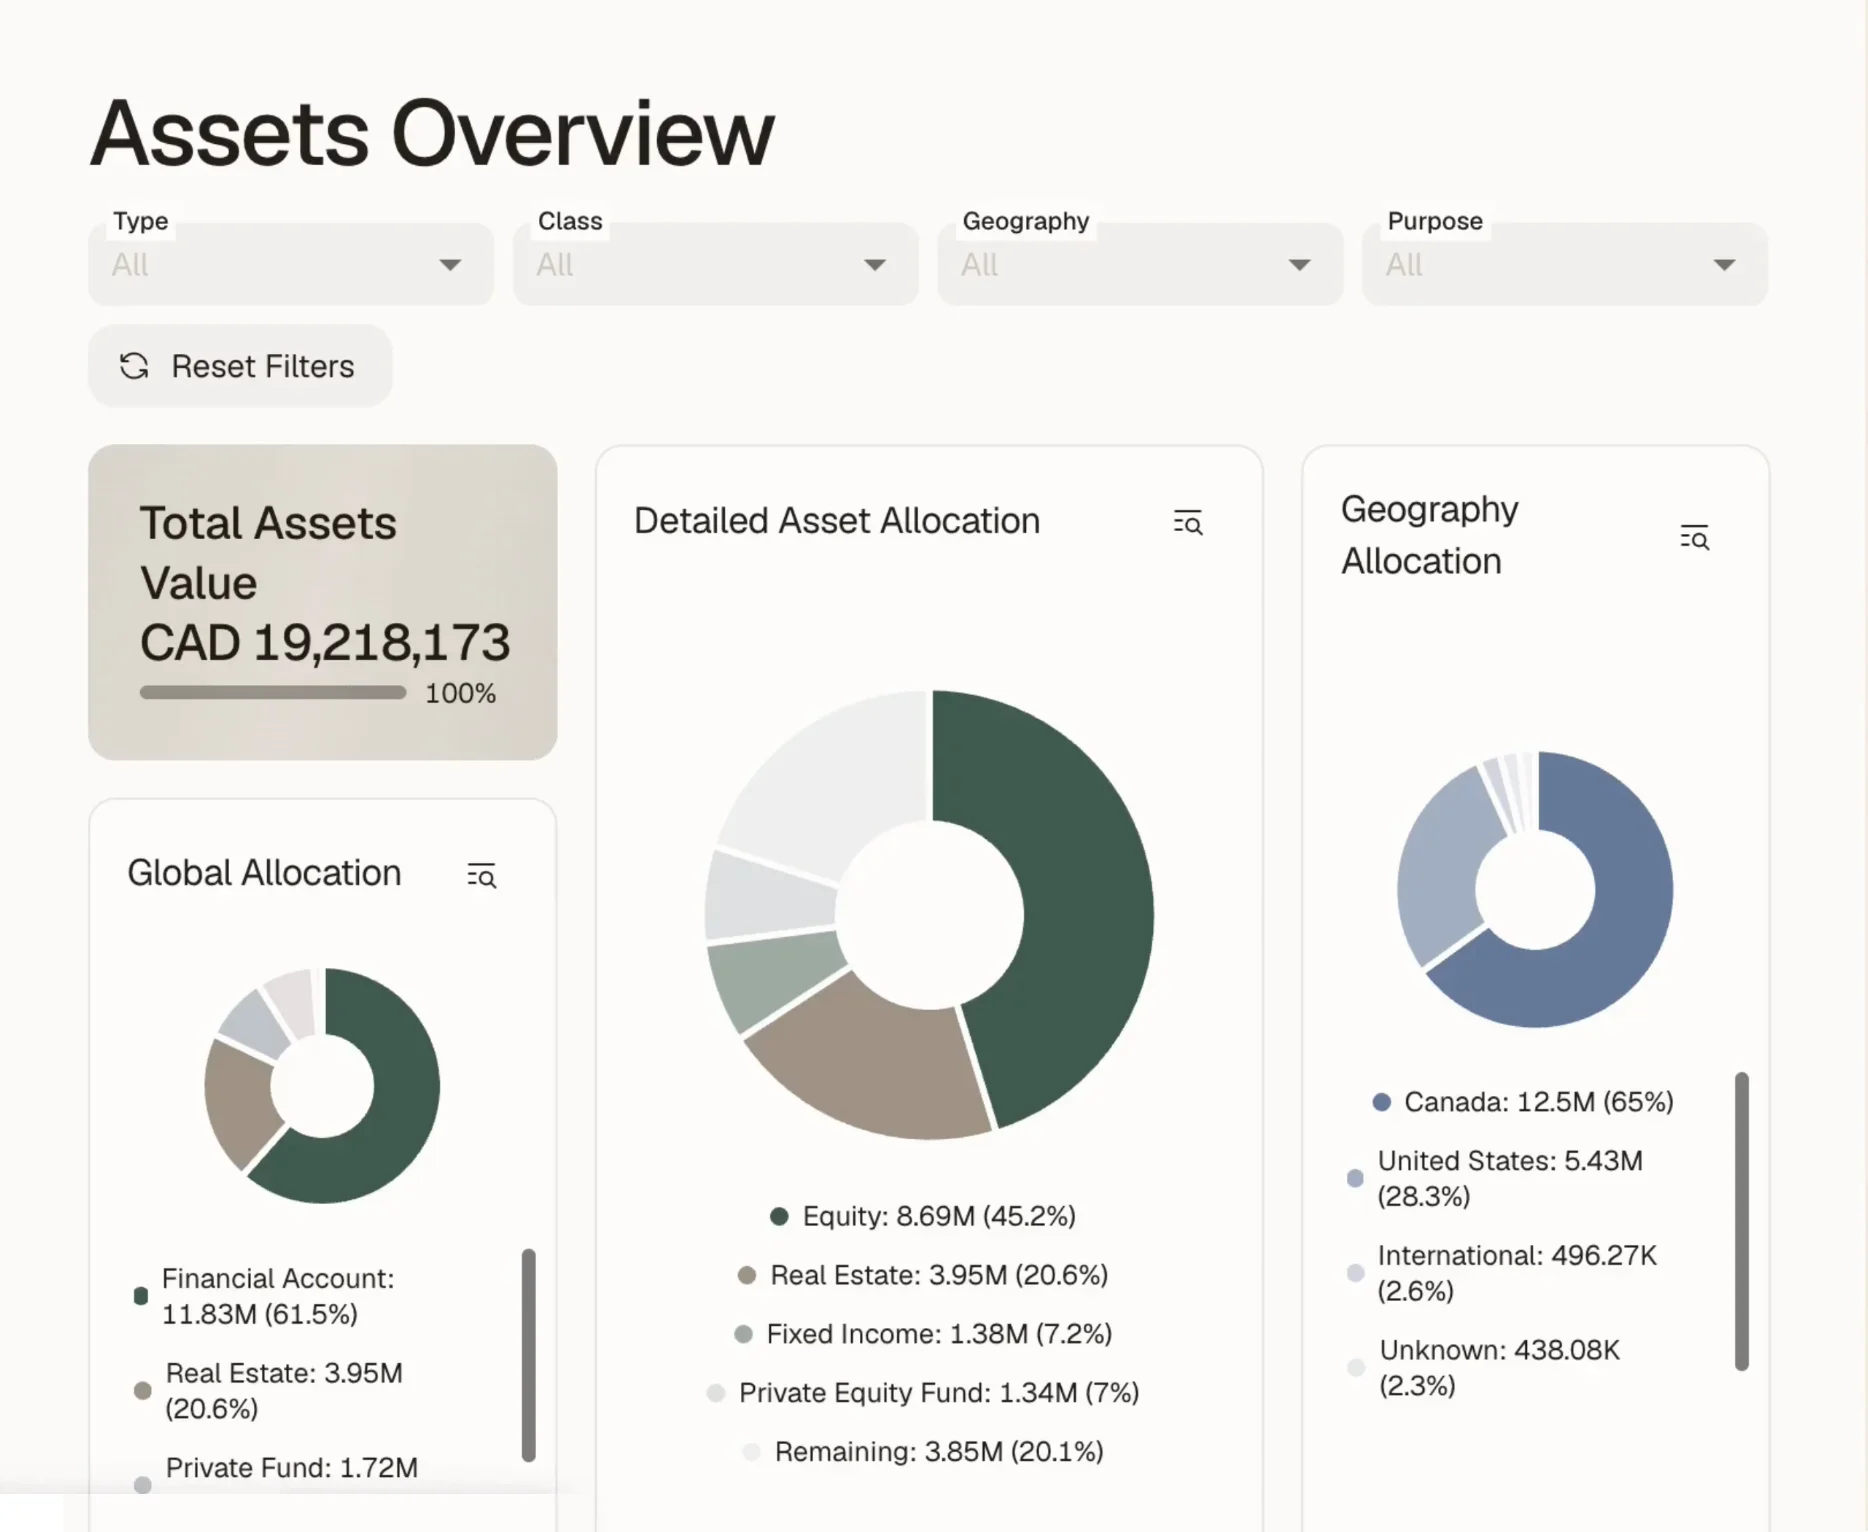The image size is (1868, 1532).
Task: Click the refresh icon in Reset Filters
Action: click(x=134, y=366)
